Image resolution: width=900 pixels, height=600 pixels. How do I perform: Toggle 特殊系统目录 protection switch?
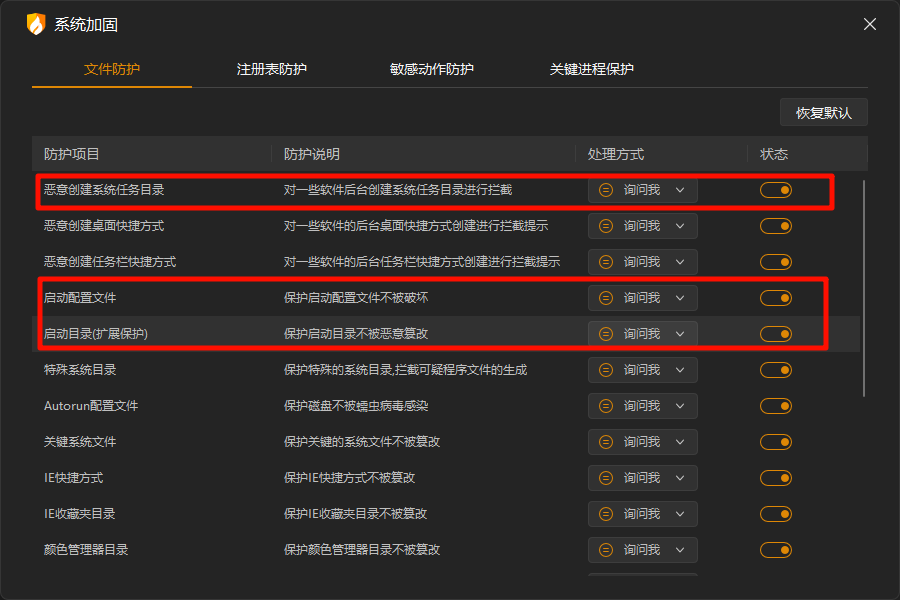[776, 370]
